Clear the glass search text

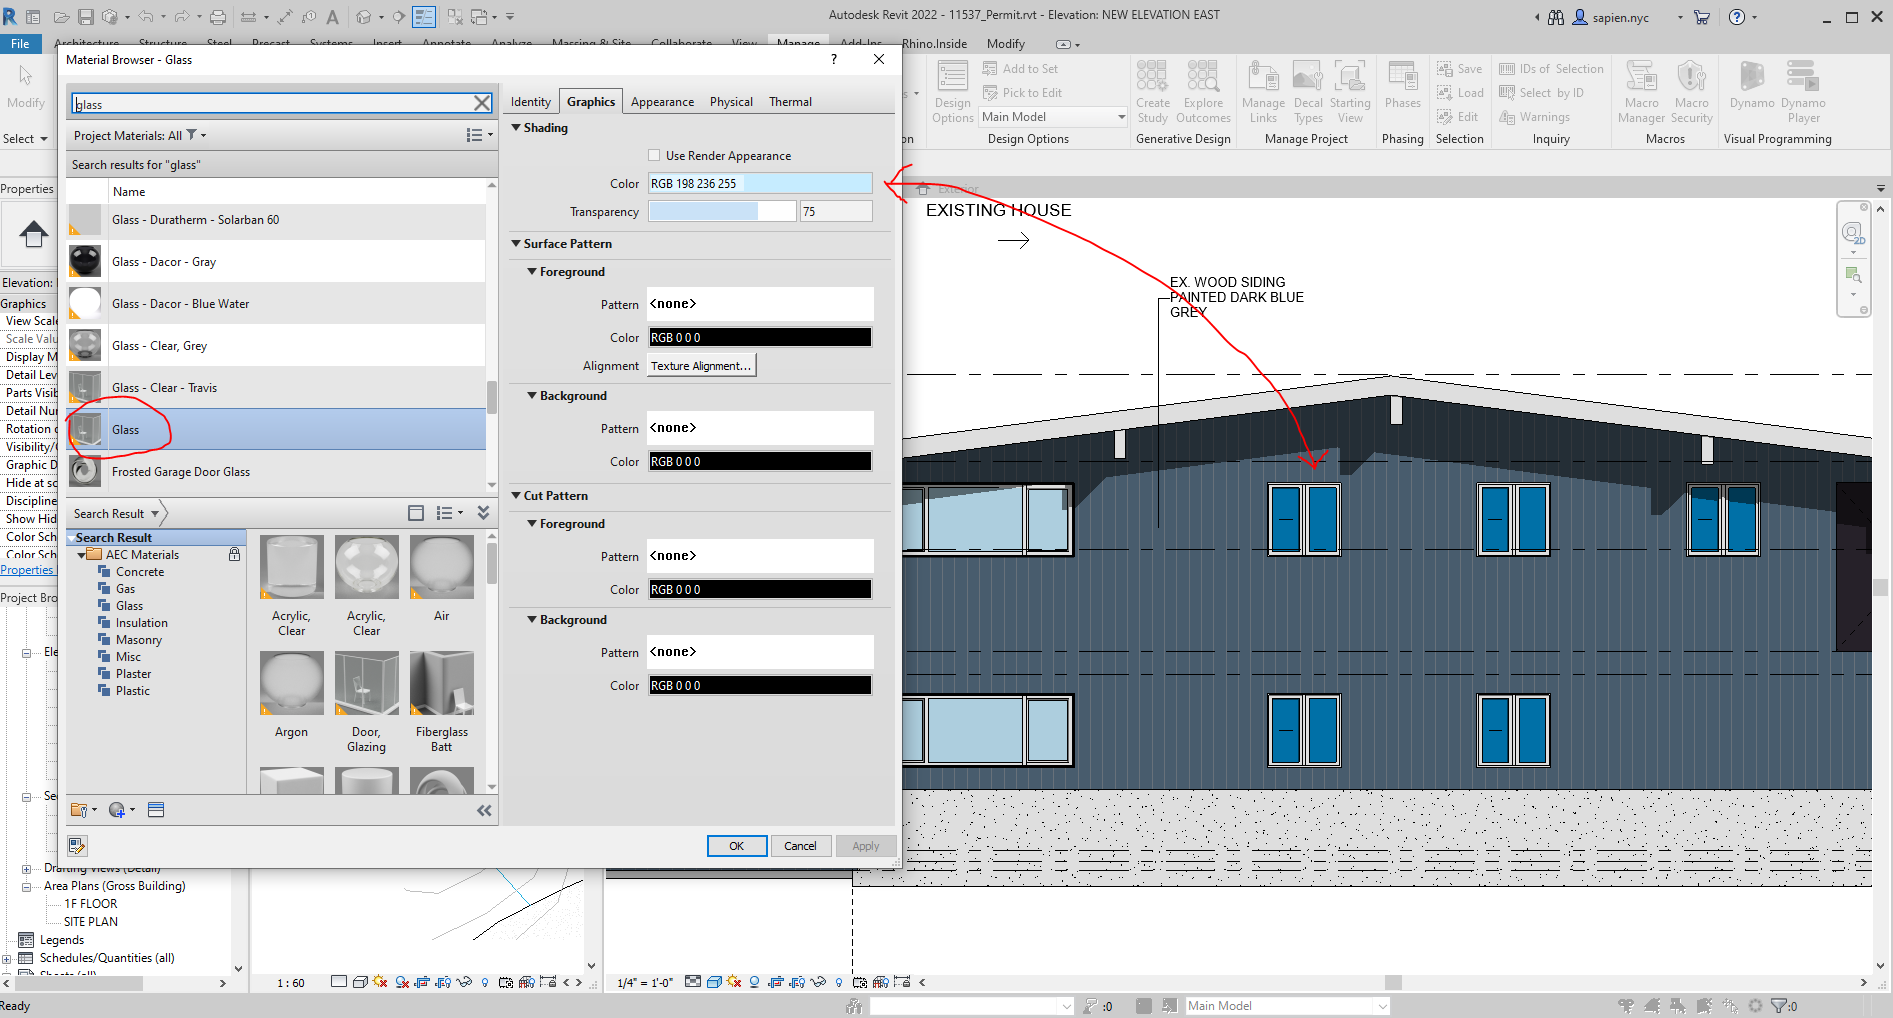click(x=481, y=103)
